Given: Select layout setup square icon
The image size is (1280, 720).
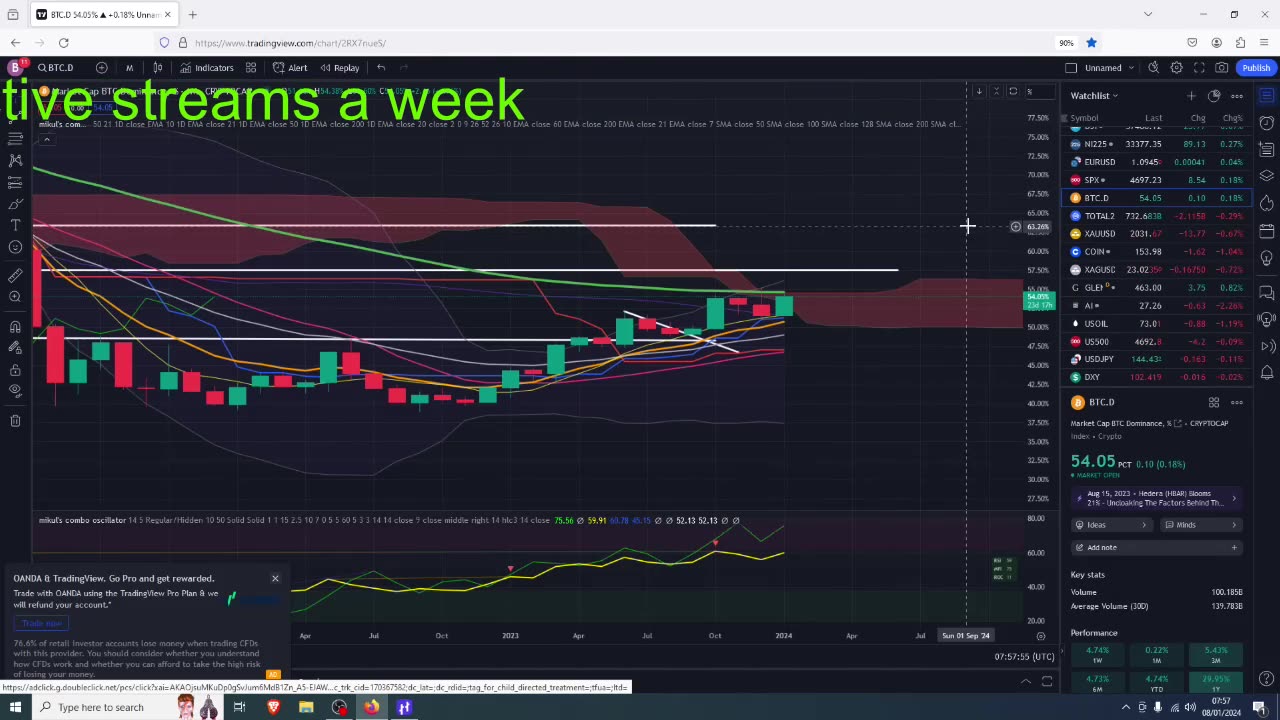Looking at the screenshot, I should click(1071, 67).
